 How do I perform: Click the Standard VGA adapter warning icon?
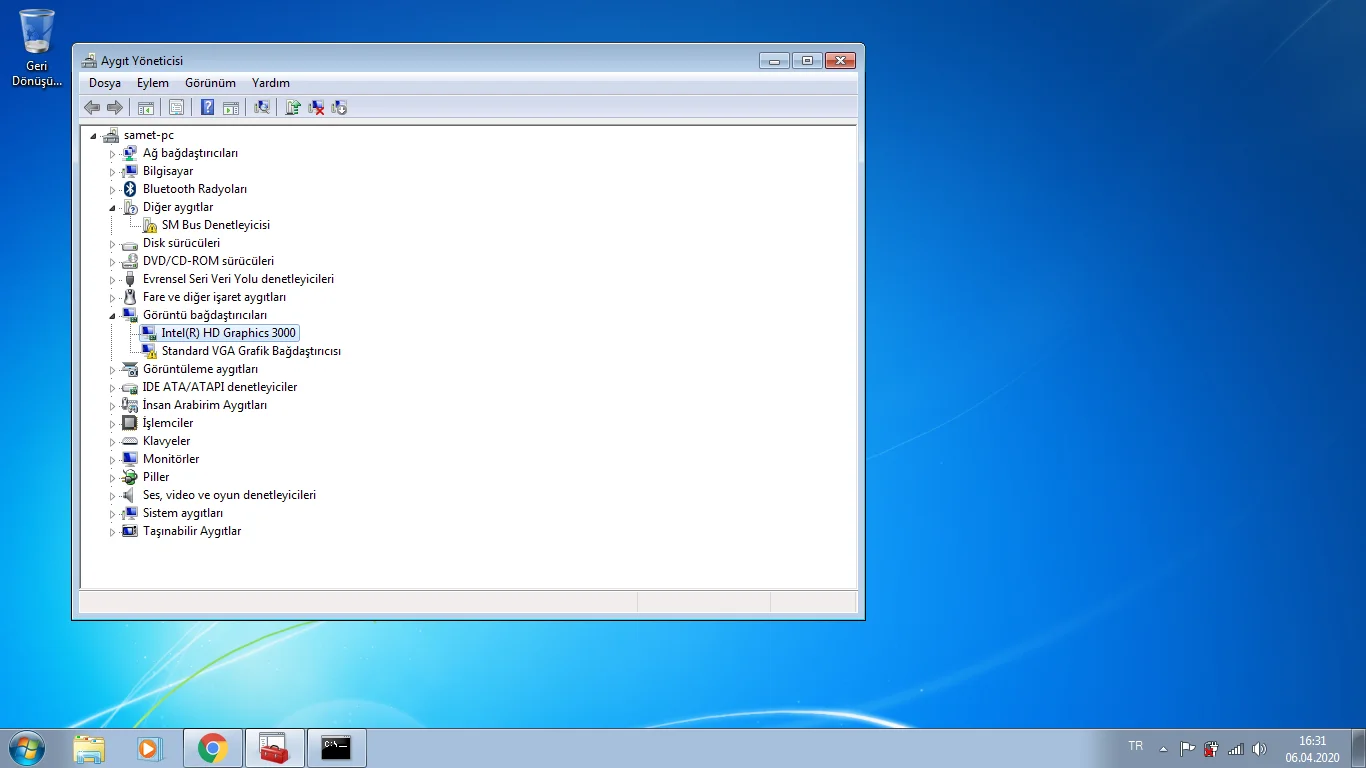click(149, 351)
